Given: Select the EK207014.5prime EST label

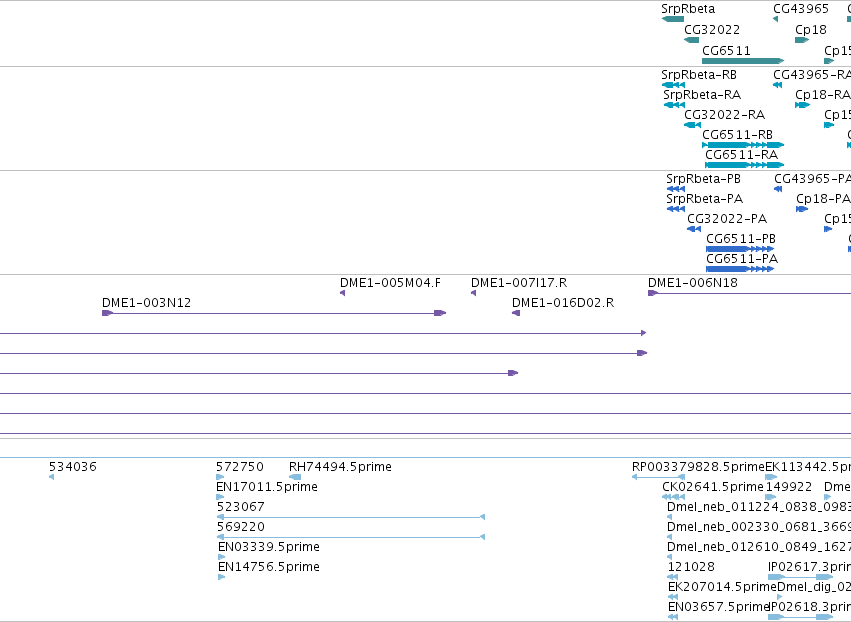Looking at the screenshot, I should tap(722, 587).
